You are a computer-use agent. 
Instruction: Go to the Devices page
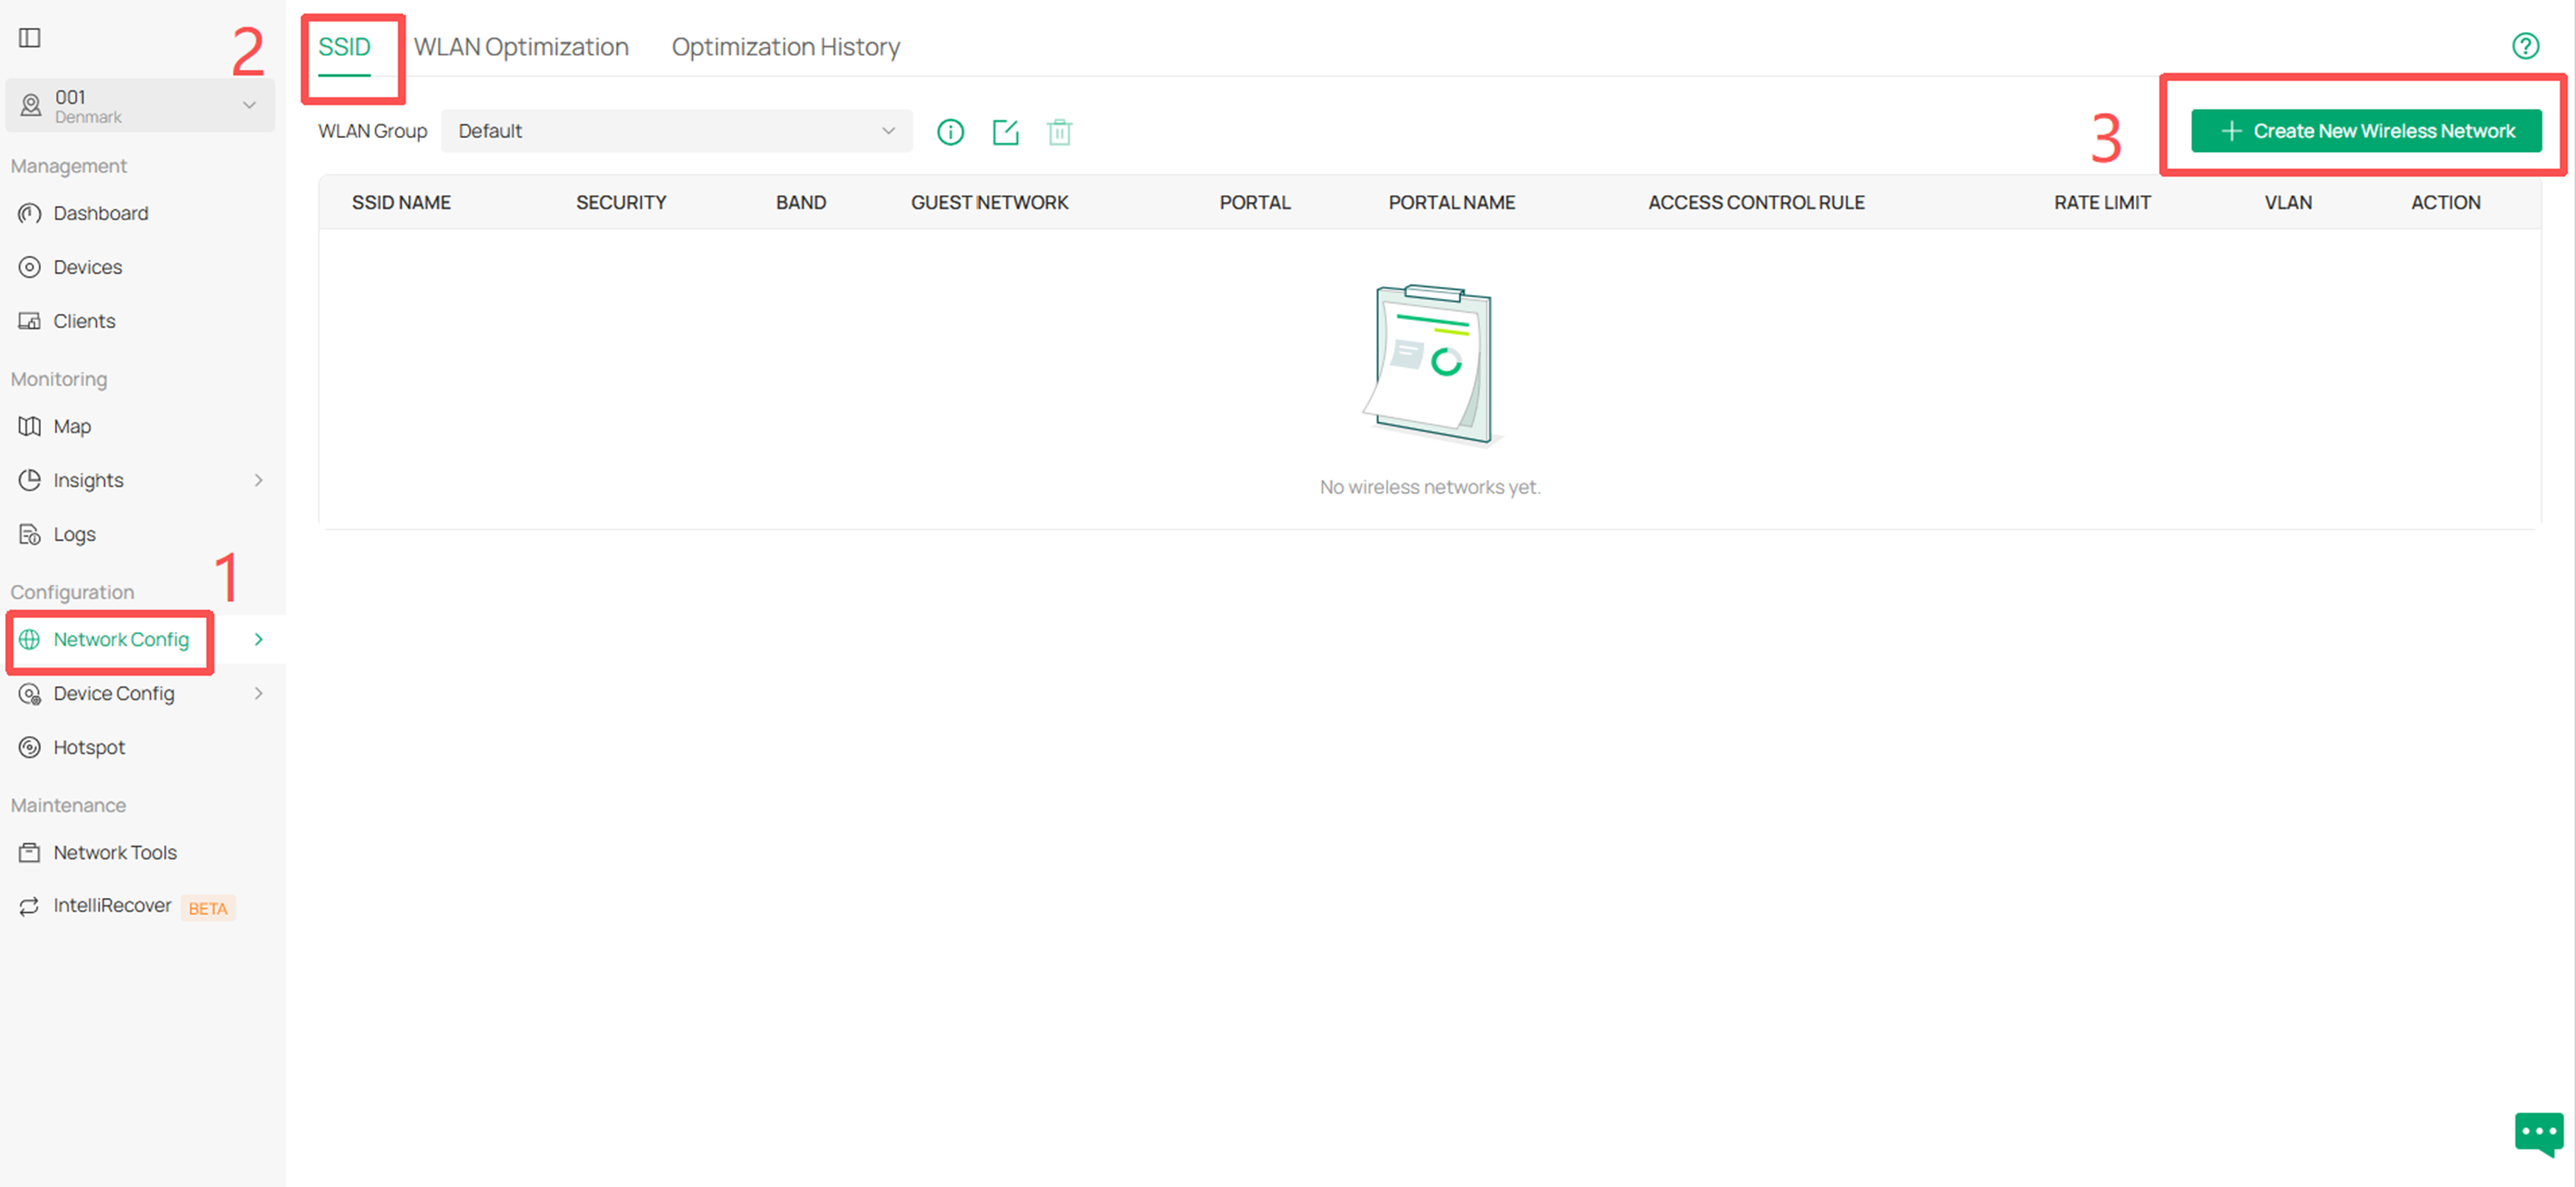tap(87, 267)
